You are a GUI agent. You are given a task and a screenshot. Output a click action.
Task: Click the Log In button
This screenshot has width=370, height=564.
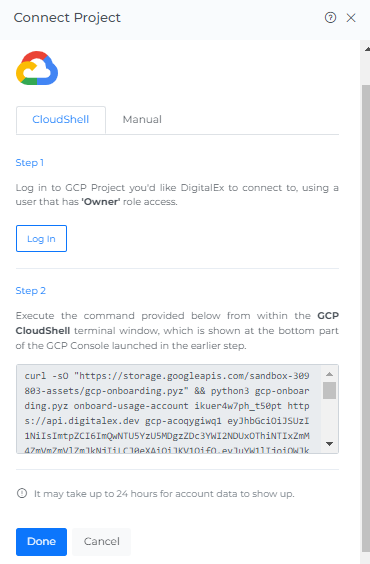point(41,238)
